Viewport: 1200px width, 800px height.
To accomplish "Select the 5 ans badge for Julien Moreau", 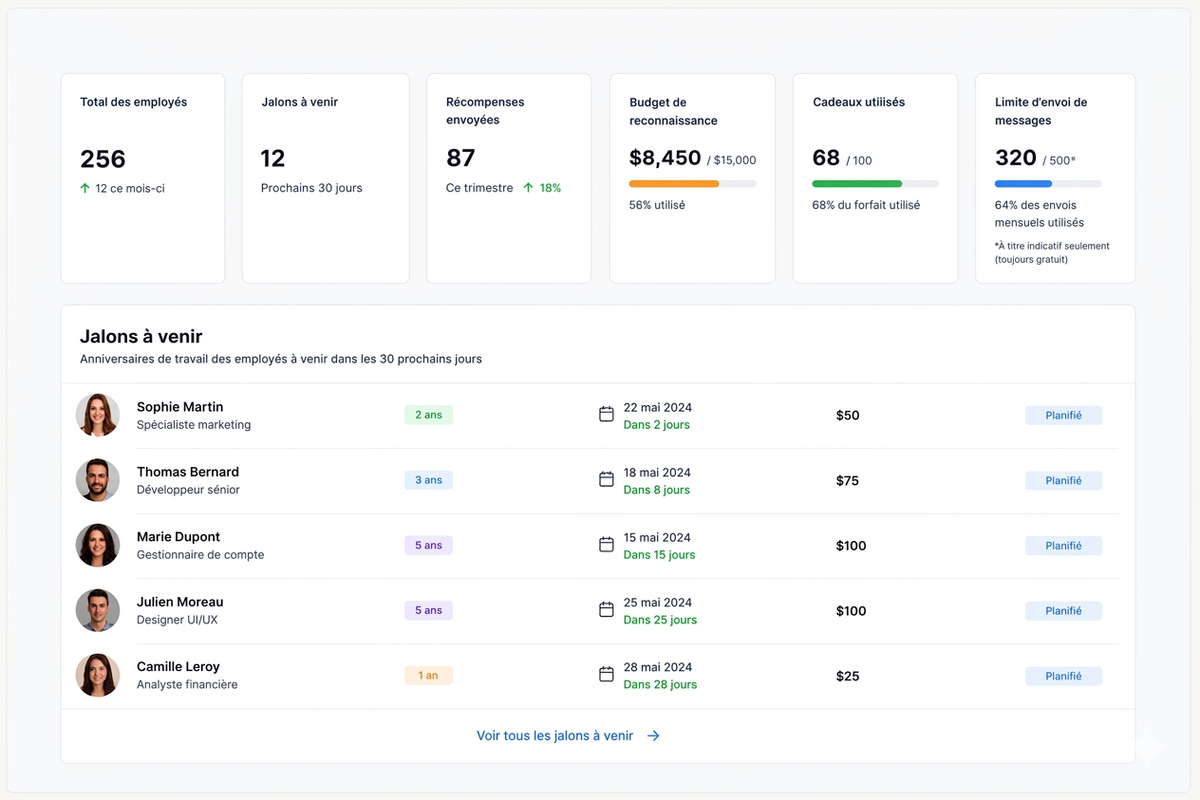I will click(428, 610).
